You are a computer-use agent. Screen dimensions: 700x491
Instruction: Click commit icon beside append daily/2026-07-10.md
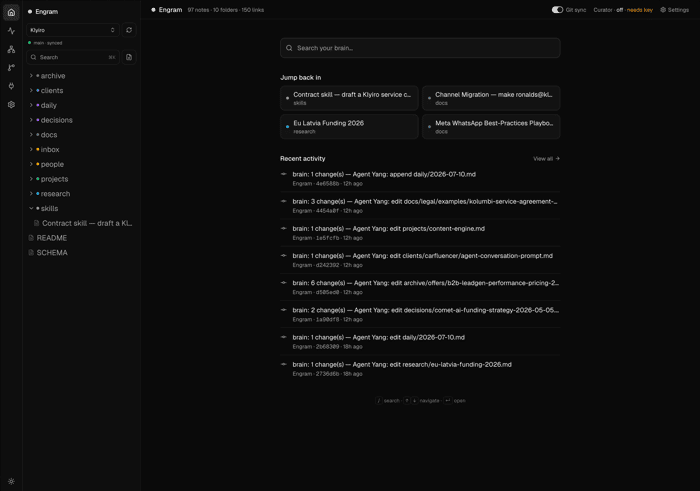coord(283,174)
